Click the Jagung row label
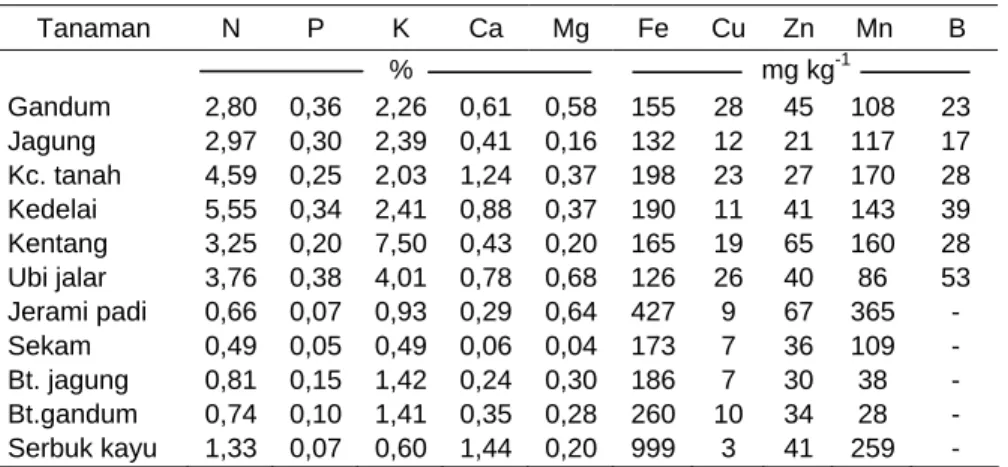1008x467 pixels. click(x=51, y=142)
